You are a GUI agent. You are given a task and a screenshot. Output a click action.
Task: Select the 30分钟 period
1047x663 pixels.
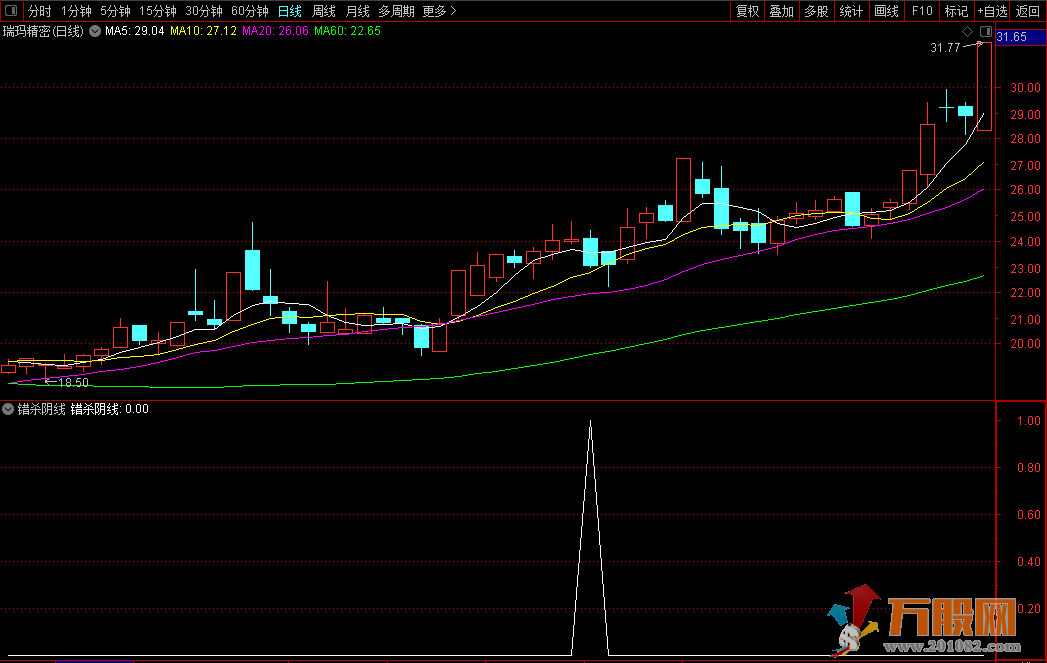(204, 11)
